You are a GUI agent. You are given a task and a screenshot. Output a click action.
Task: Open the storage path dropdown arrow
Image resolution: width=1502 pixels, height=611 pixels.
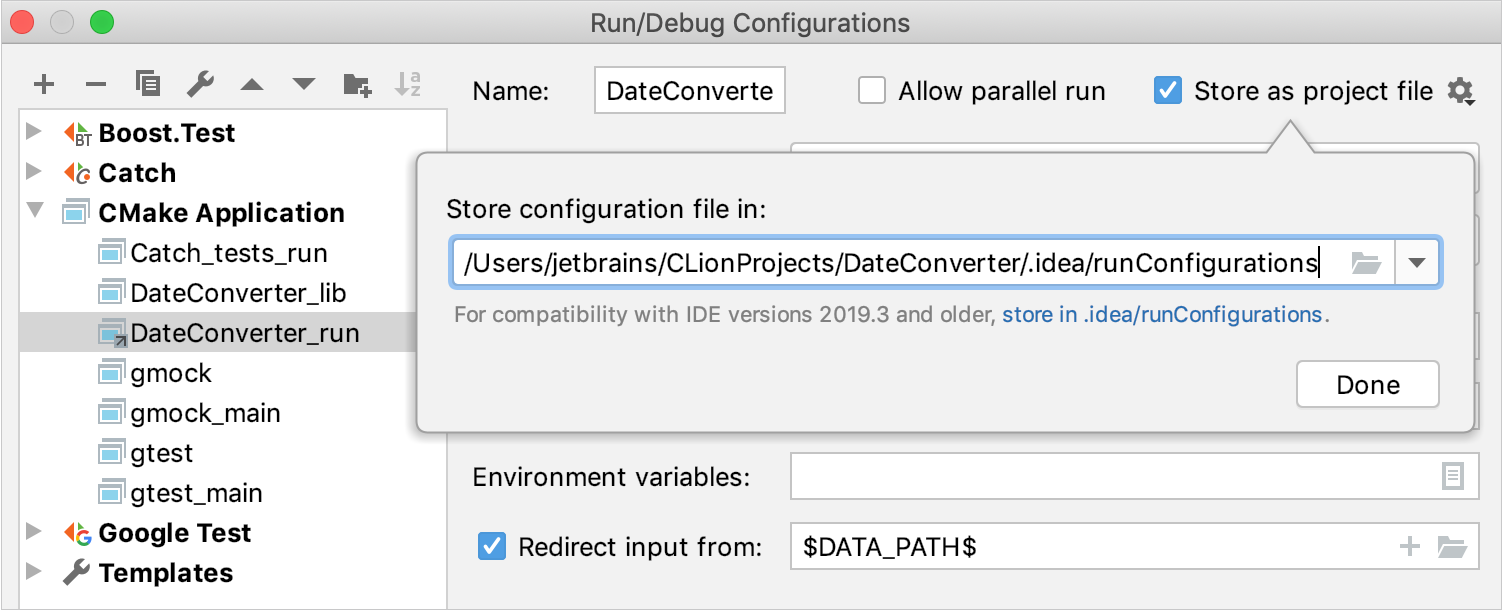click(x=1419, y=262)
